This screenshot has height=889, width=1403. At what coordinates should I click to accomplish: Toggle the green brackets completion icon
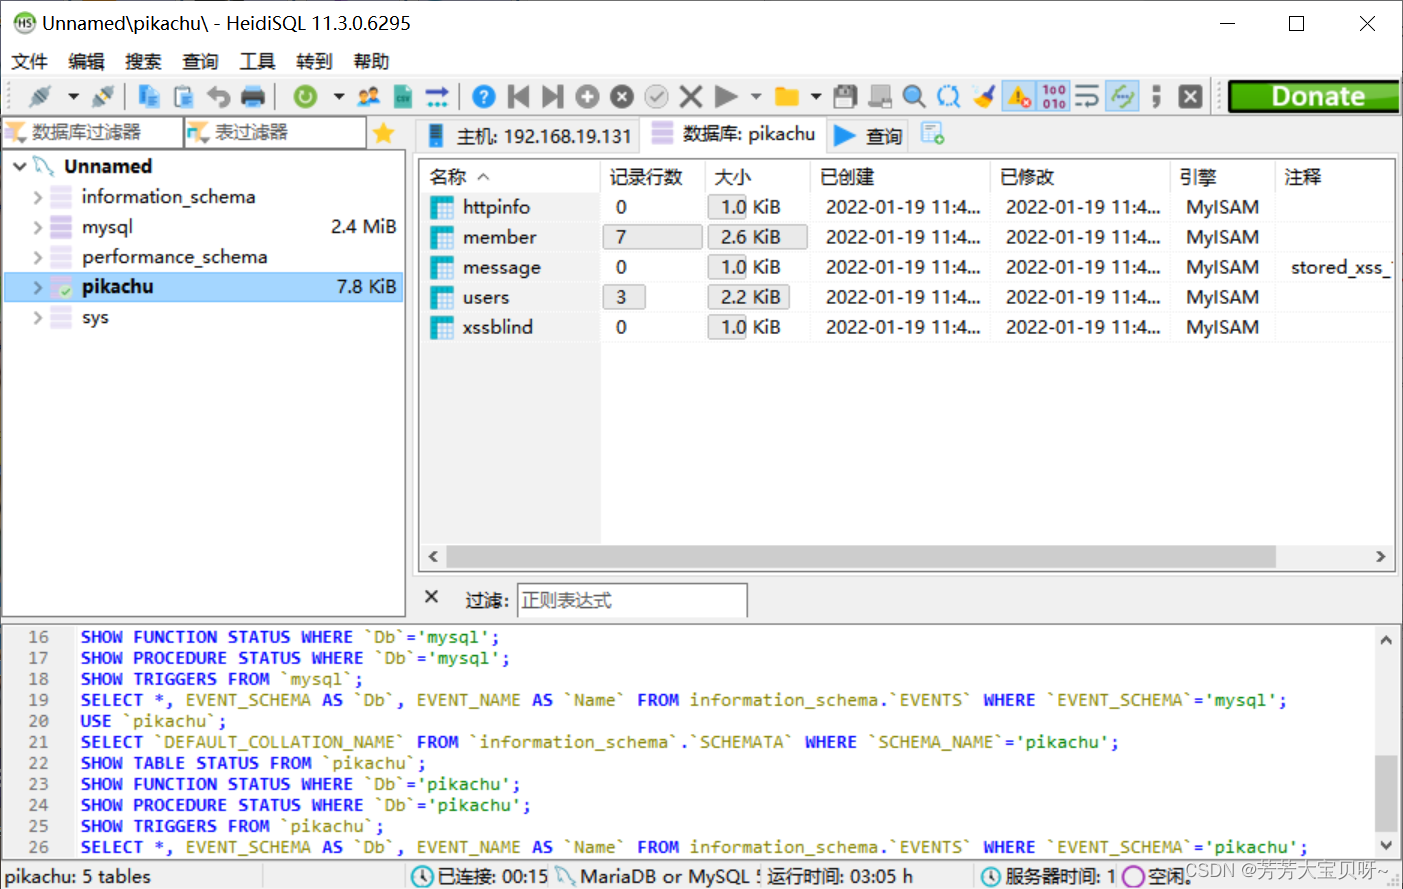pos(1122,96)
